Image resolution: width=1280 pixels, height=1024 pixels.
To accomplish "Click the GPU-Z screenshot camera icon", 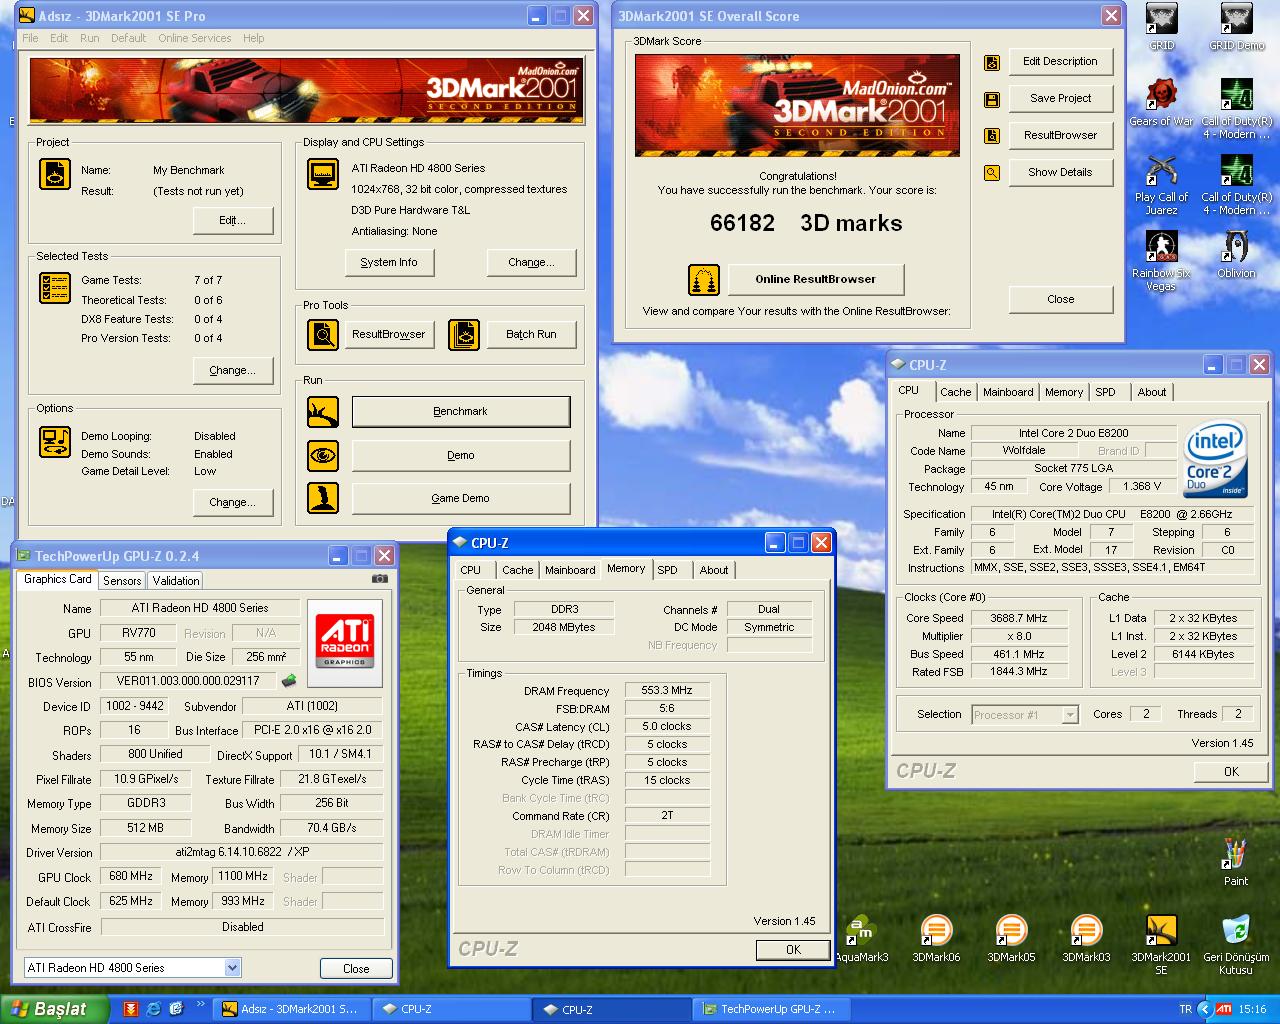I will [380, 578].
